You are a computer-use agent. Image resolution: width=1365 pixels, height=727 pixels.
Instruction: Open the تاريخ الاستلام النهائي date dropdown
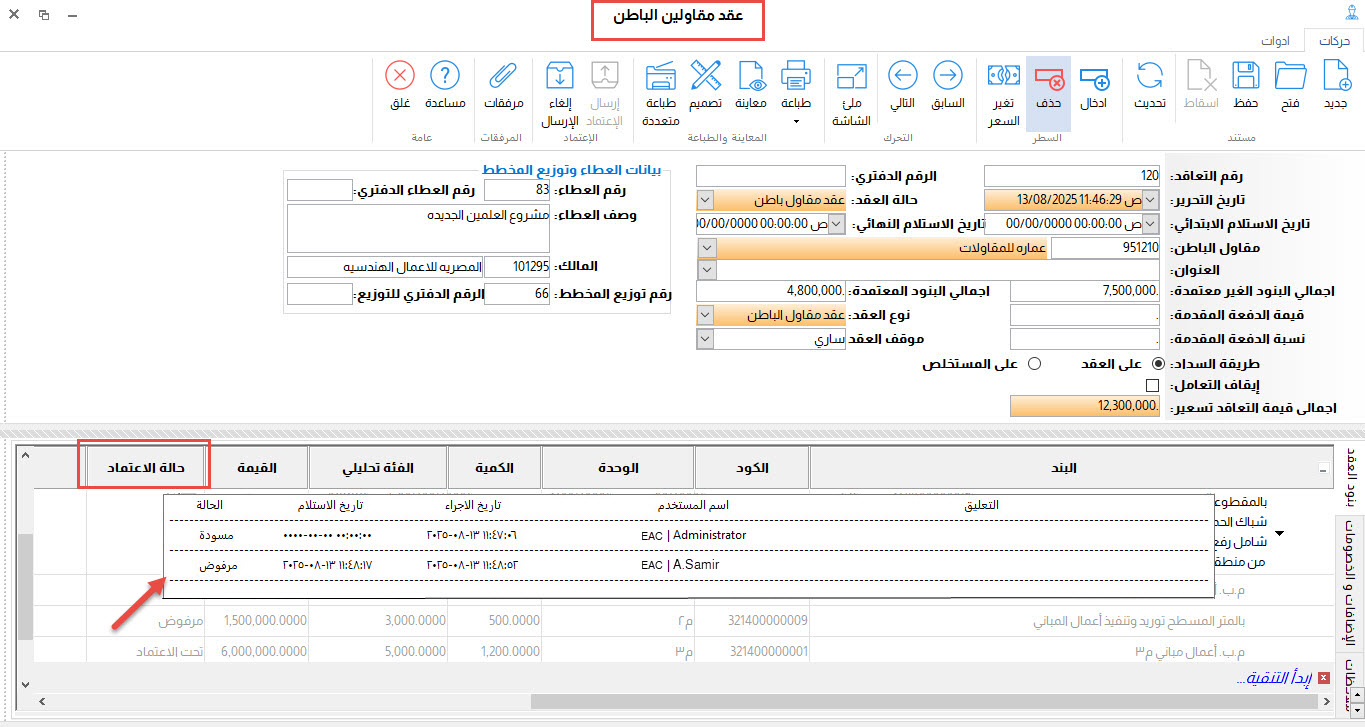pyautogui.click(x=838, y=224)
